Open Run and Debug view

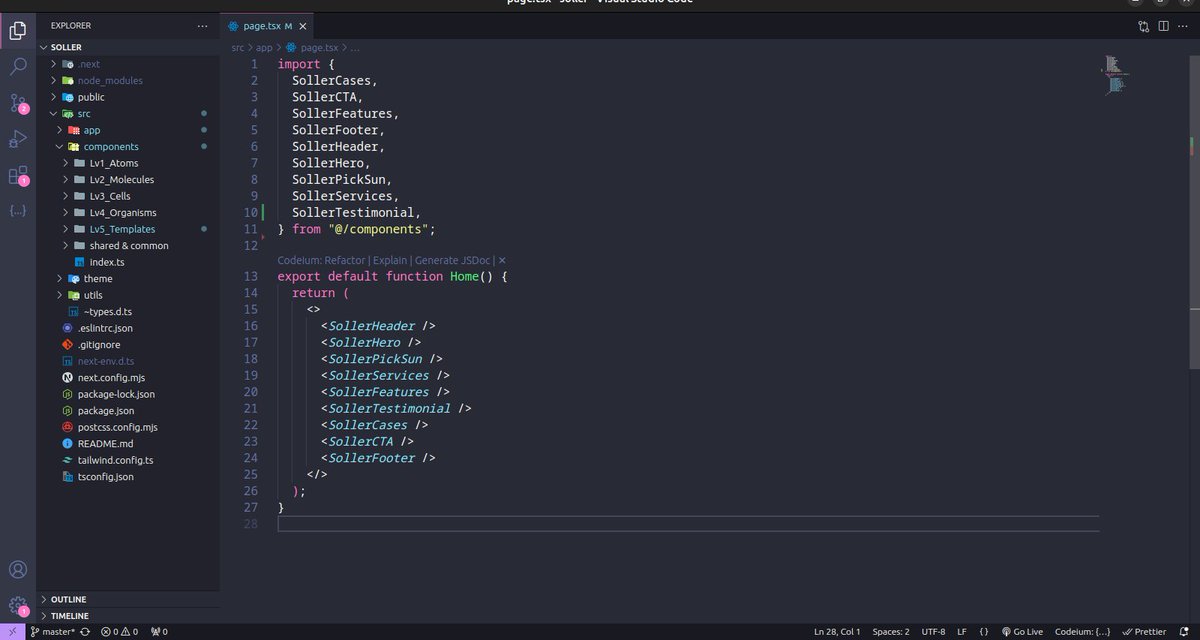tap(18, 139)
